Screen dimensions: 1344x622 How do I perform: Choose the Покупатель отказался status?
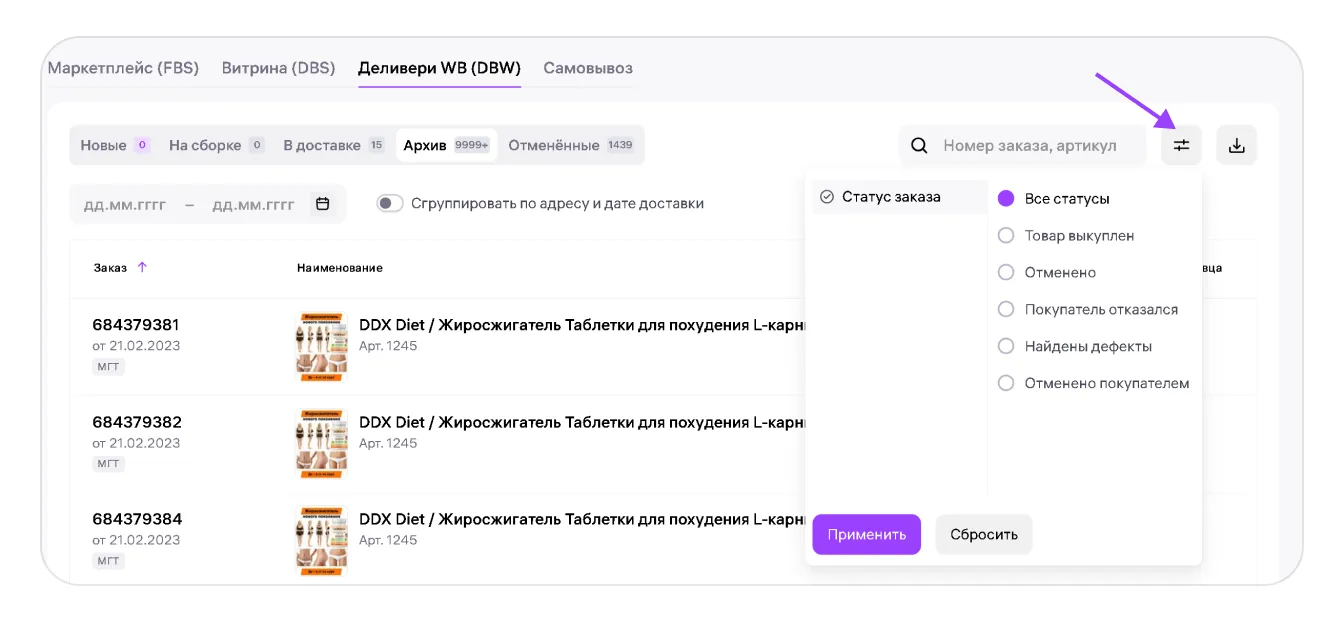coord(1006,310)
